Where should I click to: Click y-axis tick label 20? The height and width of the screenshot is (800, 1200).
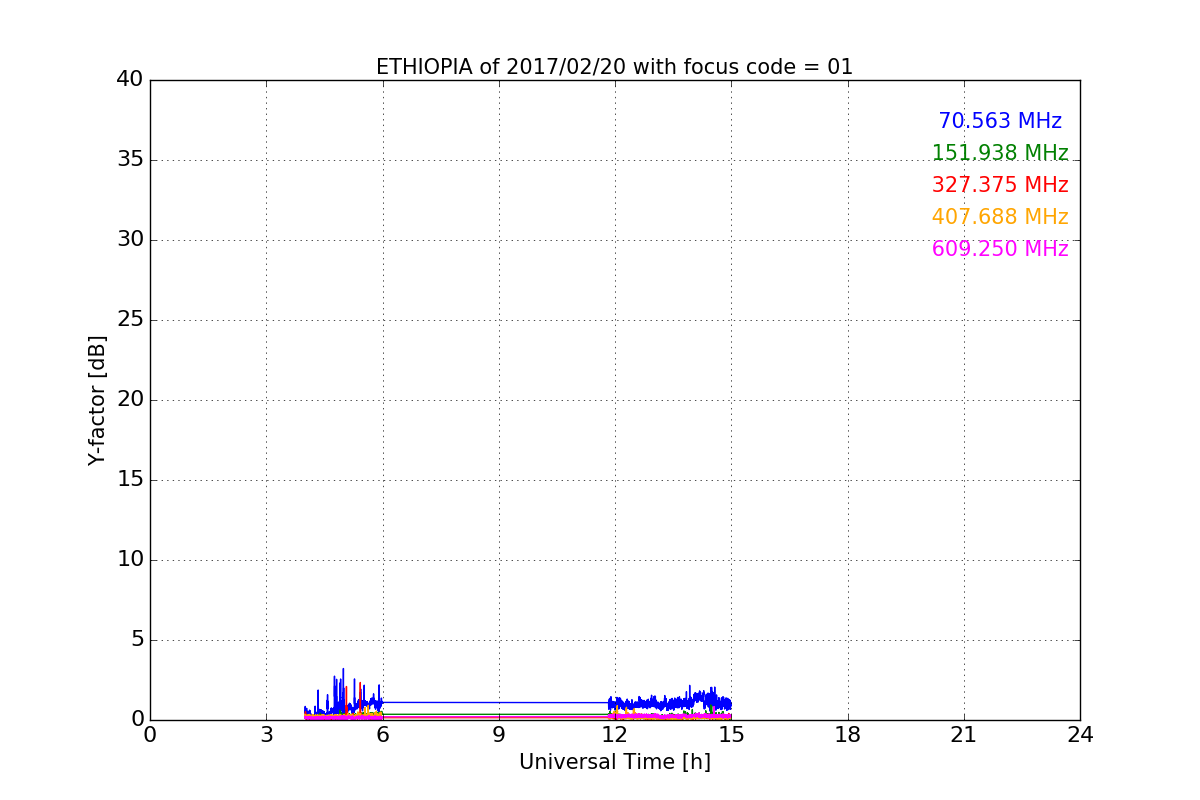pyautogui.click(x=130, y=400)
